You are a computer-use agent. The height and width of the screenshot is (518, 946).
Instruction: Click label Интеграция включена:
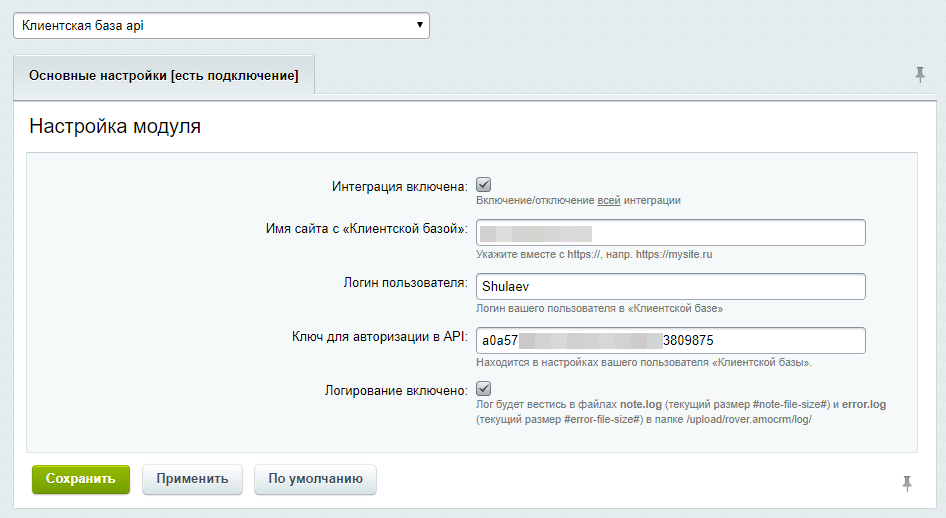point(399,186)
